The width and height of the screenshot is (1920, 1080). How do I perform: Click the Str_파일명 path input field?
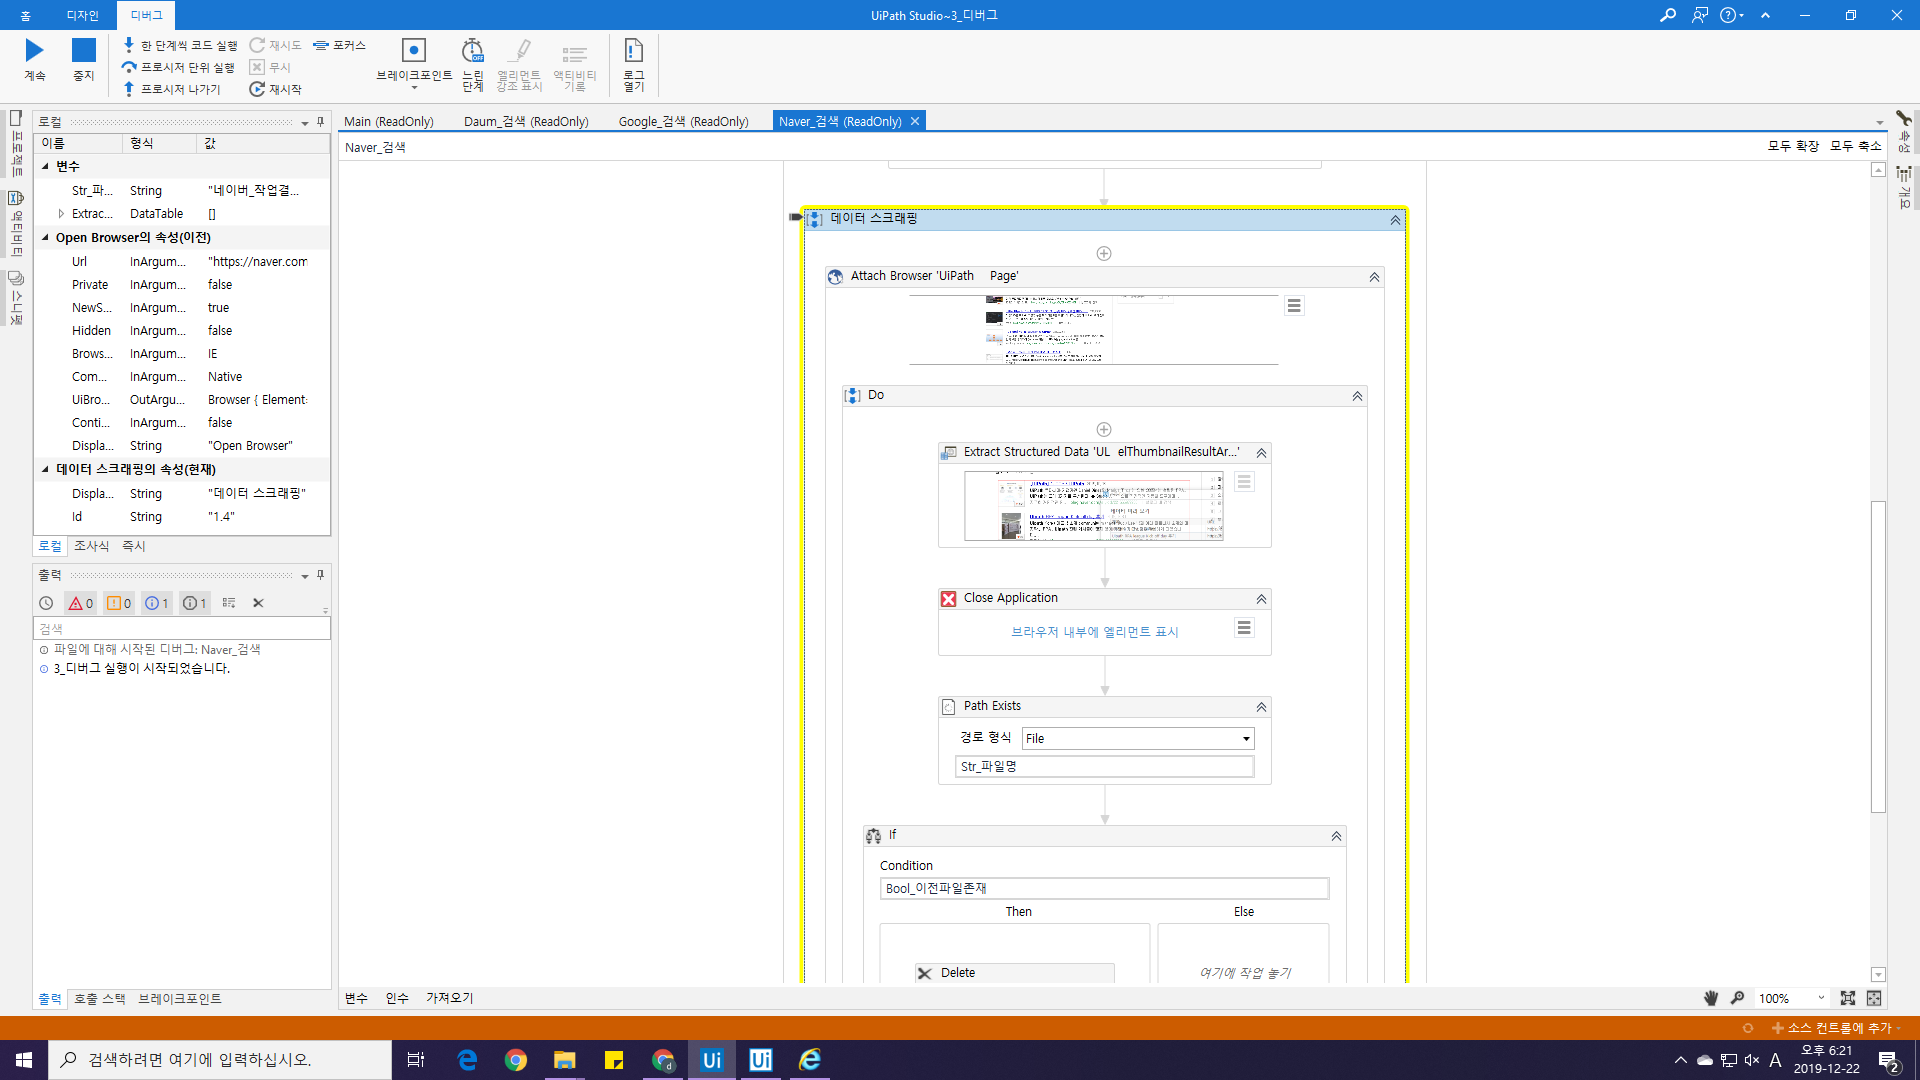1104,766
